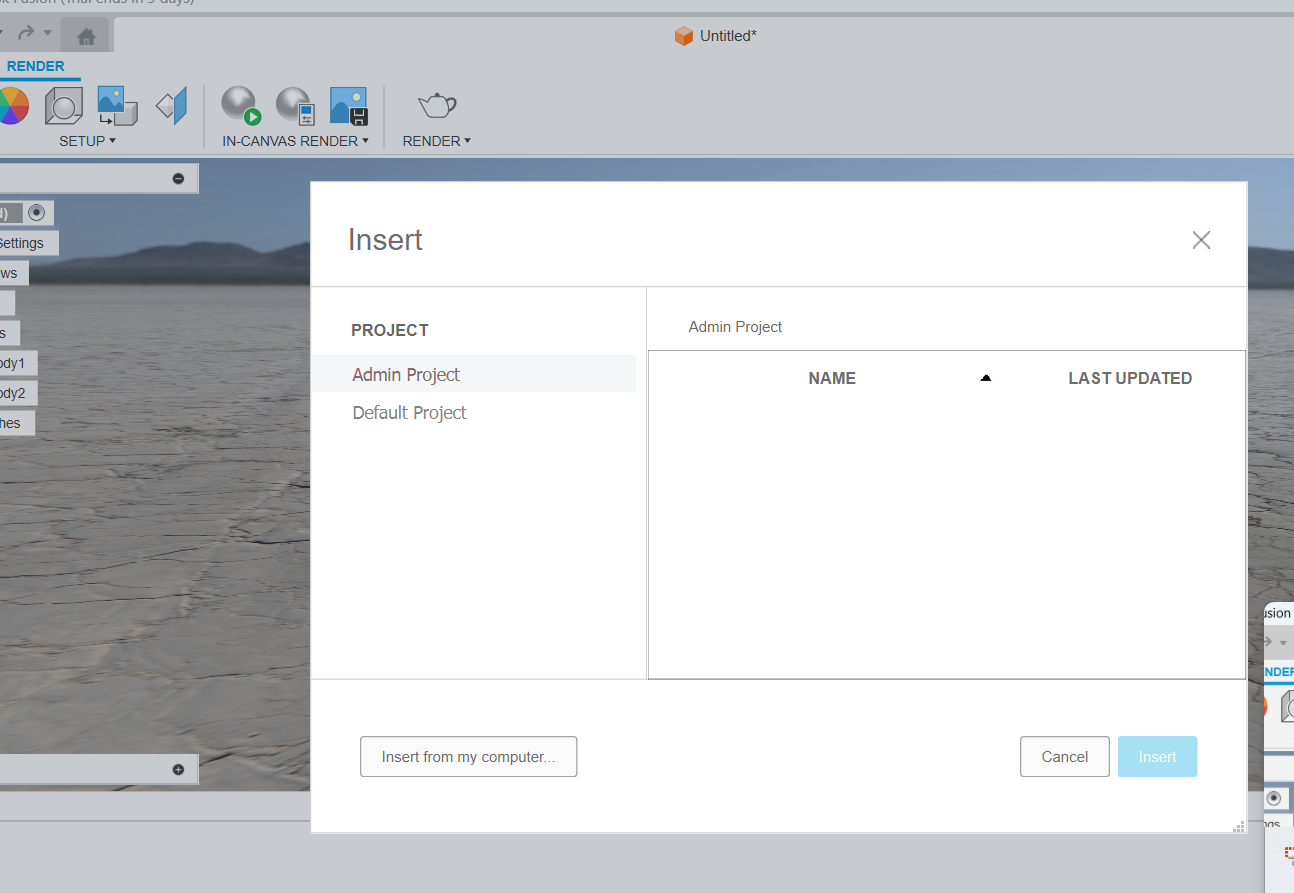Click the Untitled document cube icon
The height and width of the screenshot is (893, 1294).
click(684, 36)
